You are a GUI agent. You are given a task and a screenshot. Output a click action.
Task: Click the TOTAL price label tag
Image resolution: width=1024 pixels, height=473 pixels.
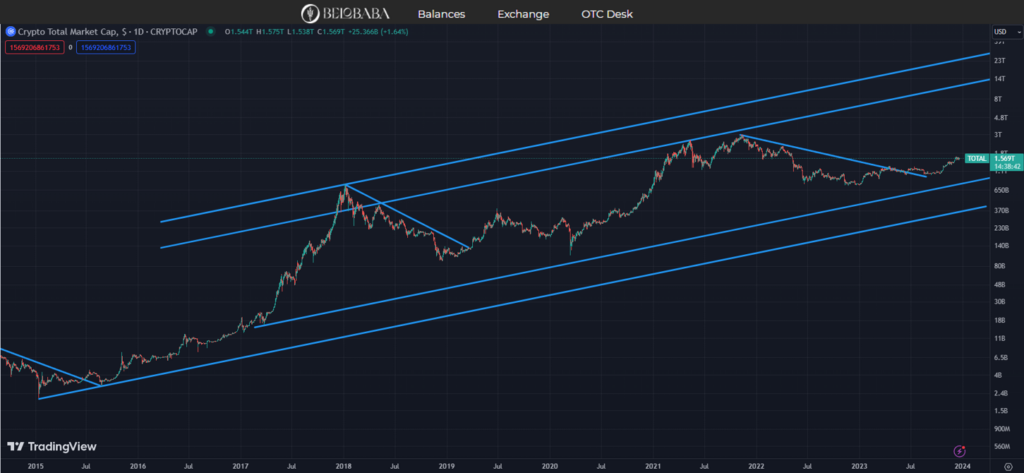pos(977,158)
